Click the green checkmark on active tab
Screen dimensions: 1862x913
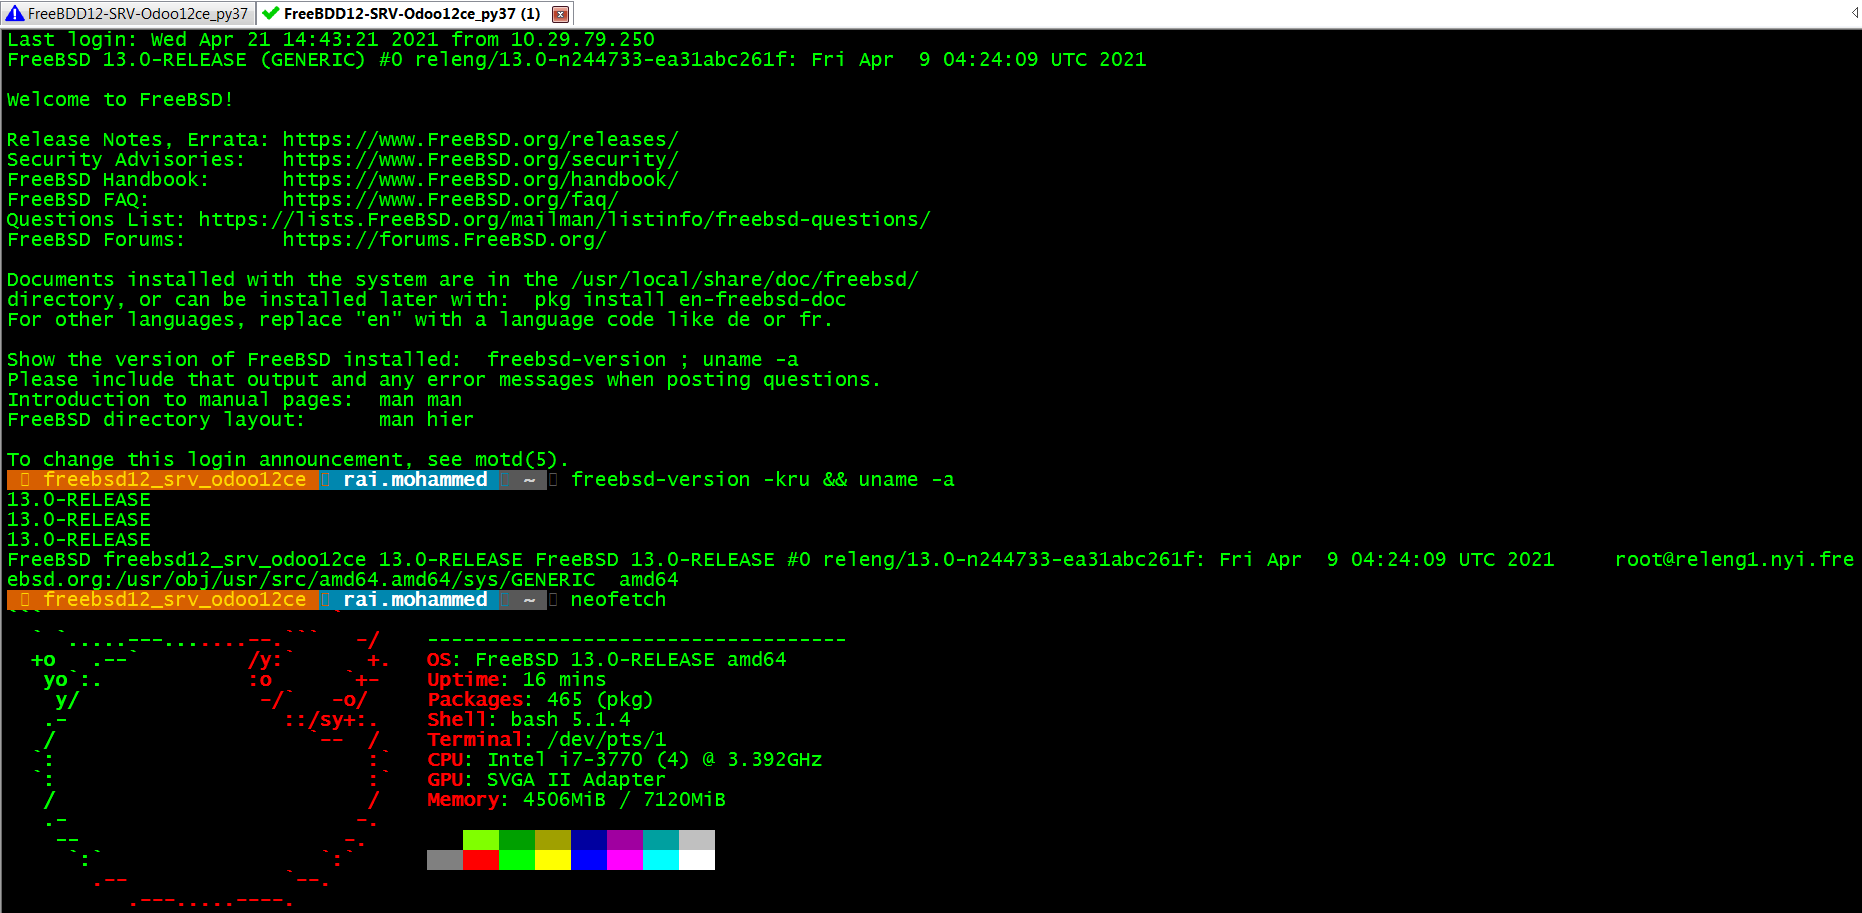pos(270,14)
